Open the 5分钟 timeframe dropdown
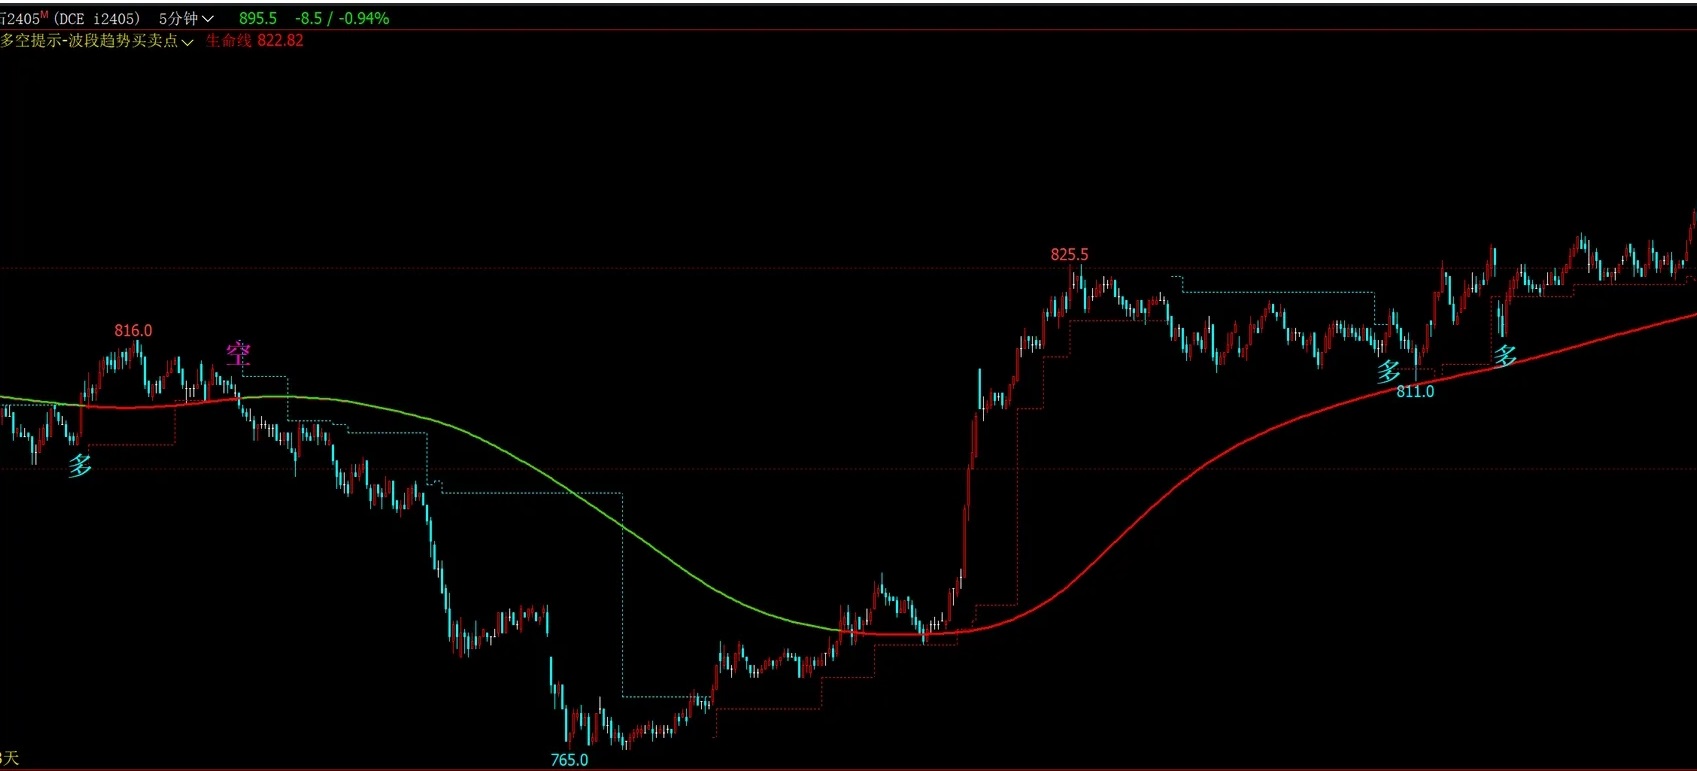This screenshot has height=771, width=1697. (186, 18)
